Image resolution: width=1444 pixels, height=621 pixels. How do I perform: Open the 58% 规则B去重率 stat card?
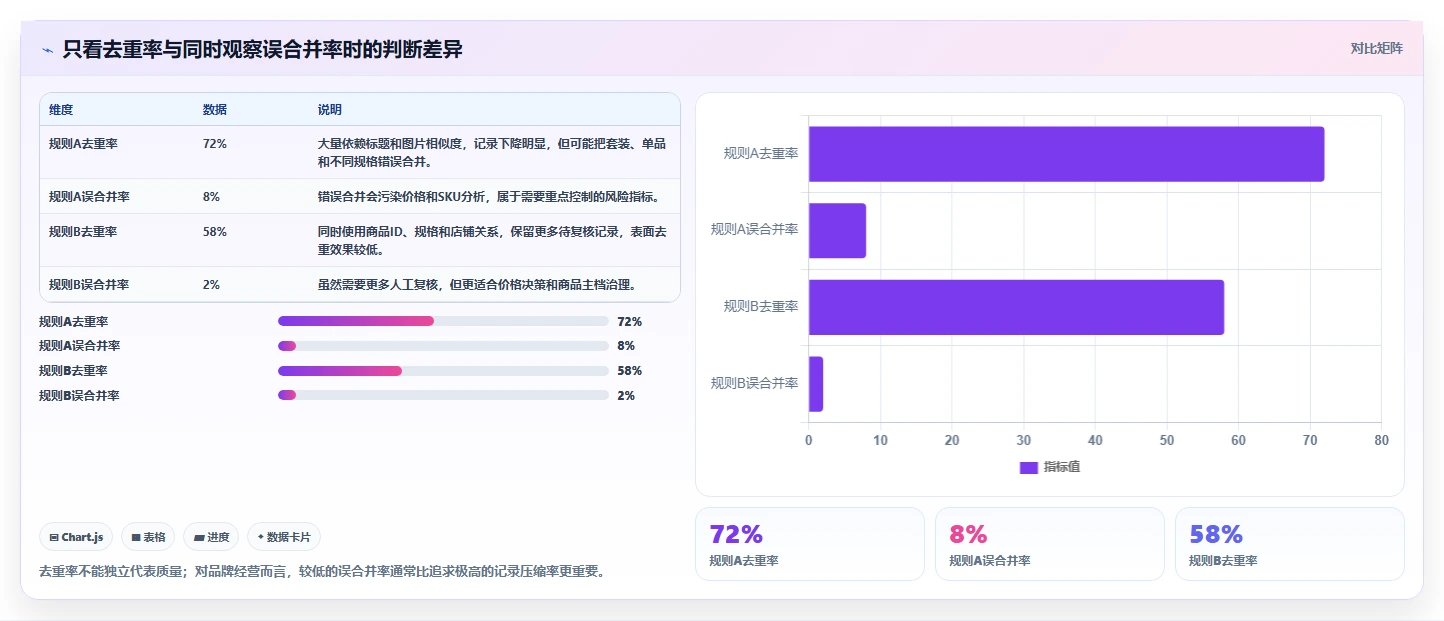click(x=1290, y=544)
